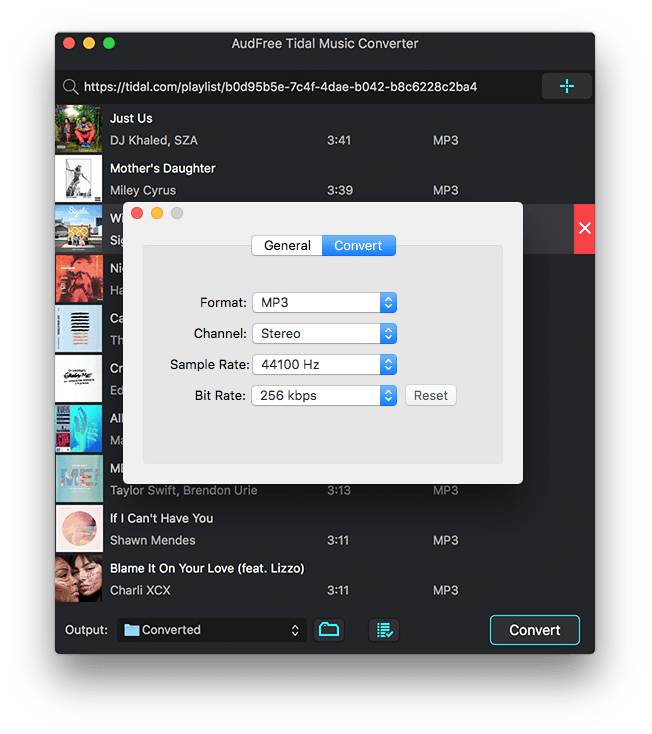Click the Convert button at bottom
This screenshot has width=652, height=734.
tap(535, 630)
